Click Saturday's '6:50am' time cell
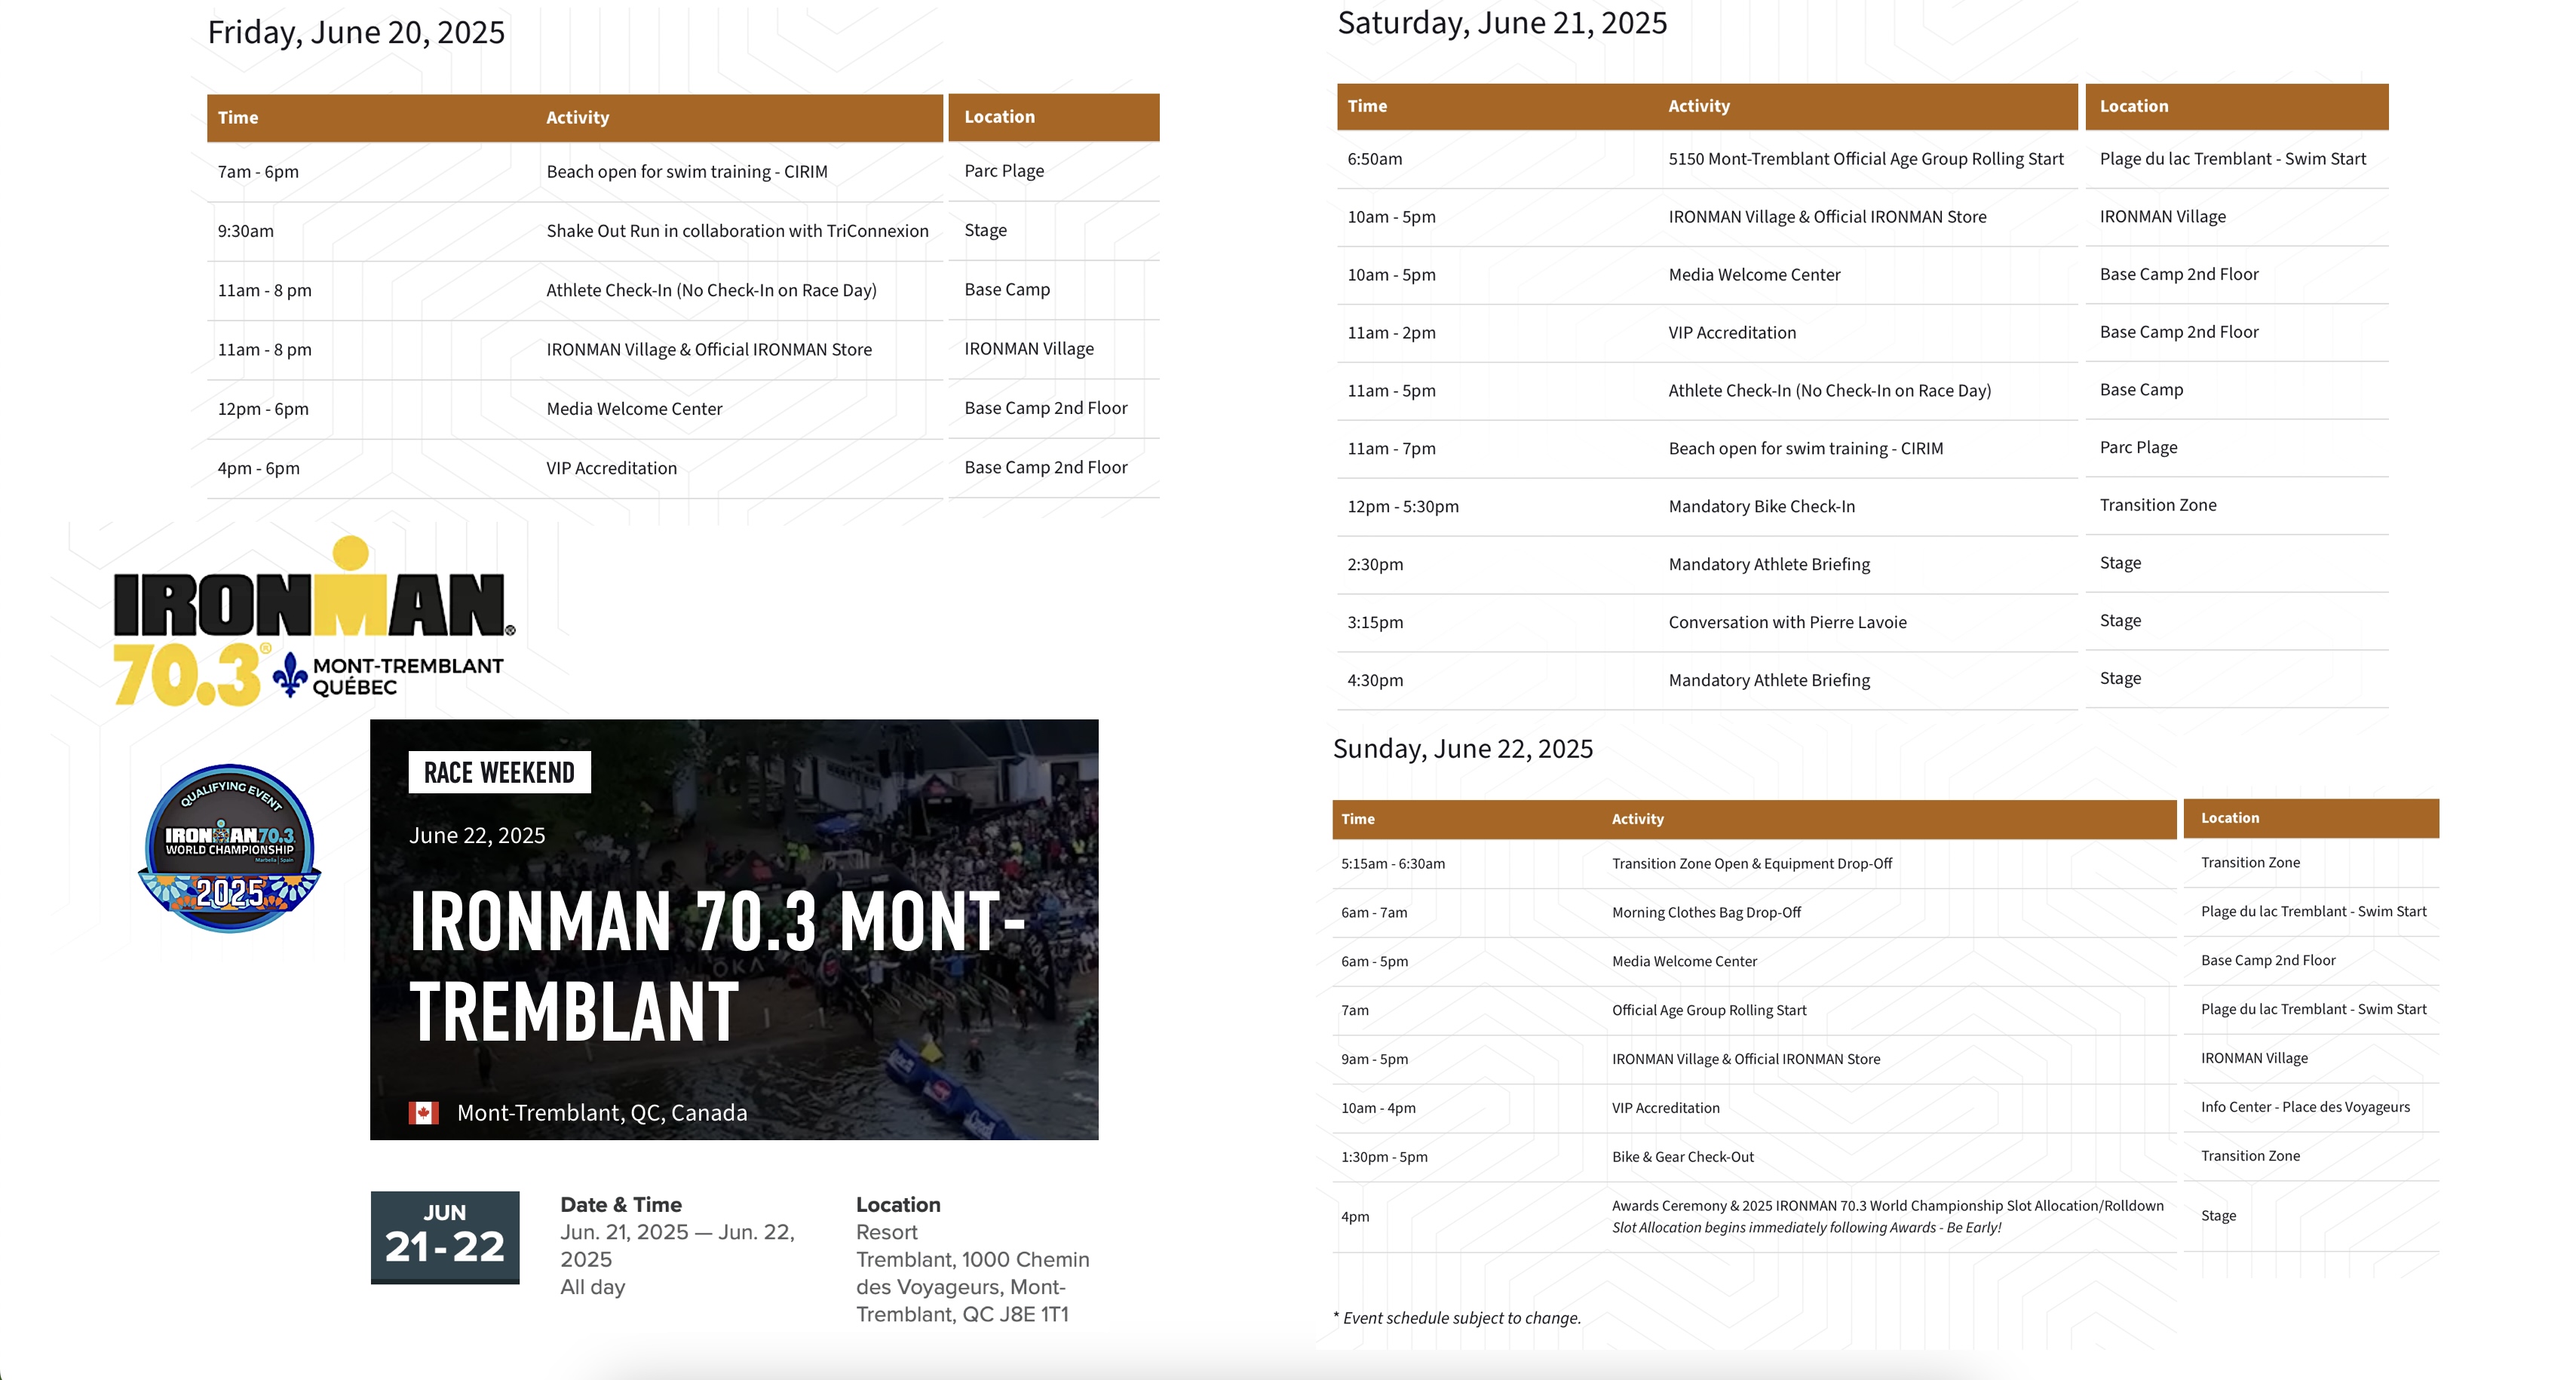This screenshot has width=2576, height=1380. click(x=1374, y=159)
